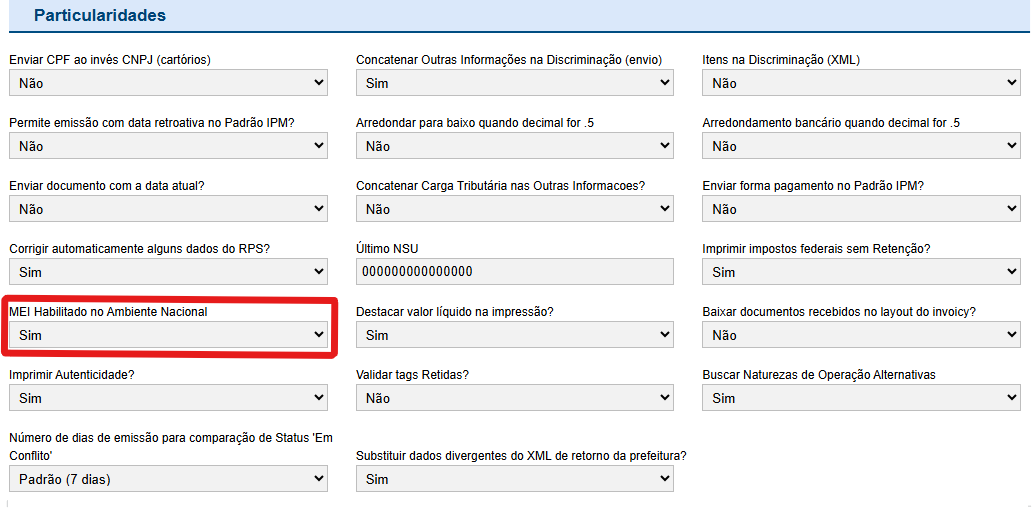Open the 'Padrão (7 dias)' dropdown
1032x508 pixels.
click(168, 480)
